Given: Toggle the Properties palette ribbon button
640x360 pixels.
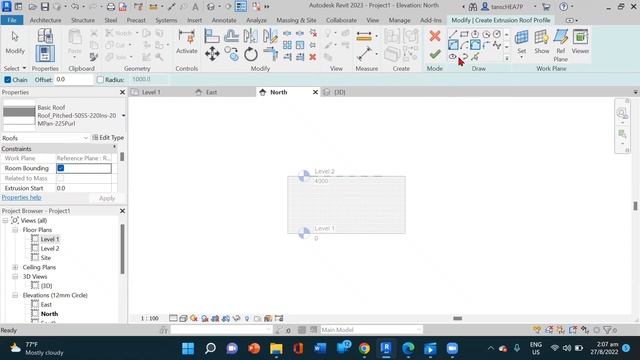Looking at the screenshot, I should click(45, 53).
